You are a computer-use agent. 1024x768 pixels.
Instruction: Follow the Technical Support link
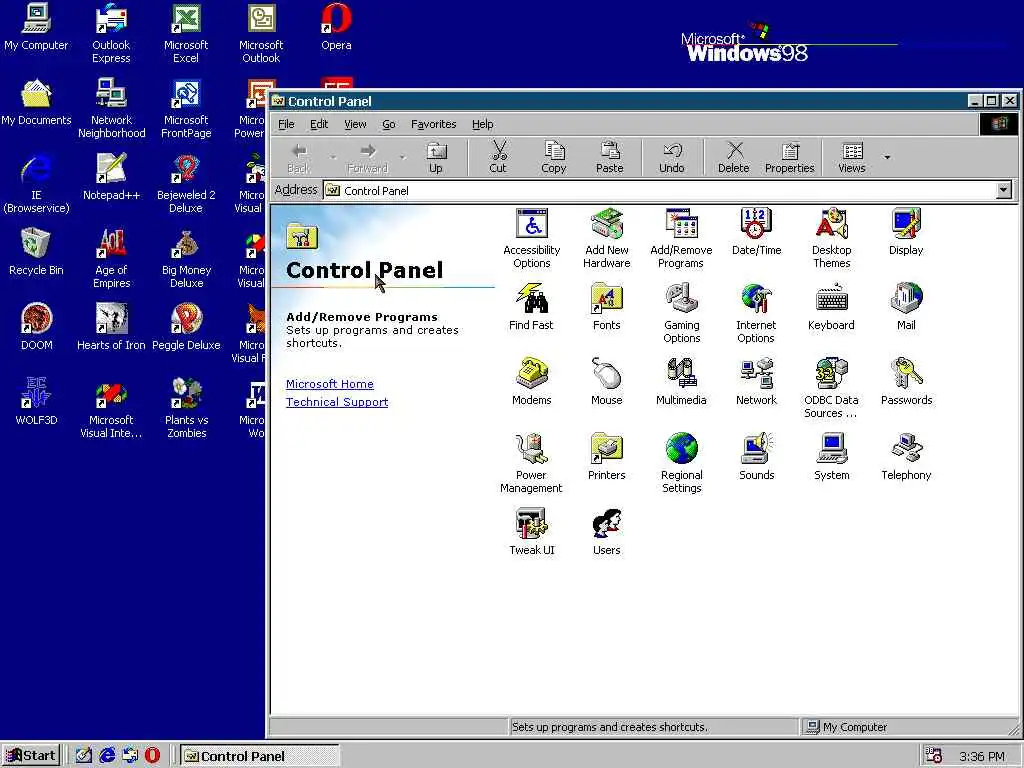(x=337, y=402)
